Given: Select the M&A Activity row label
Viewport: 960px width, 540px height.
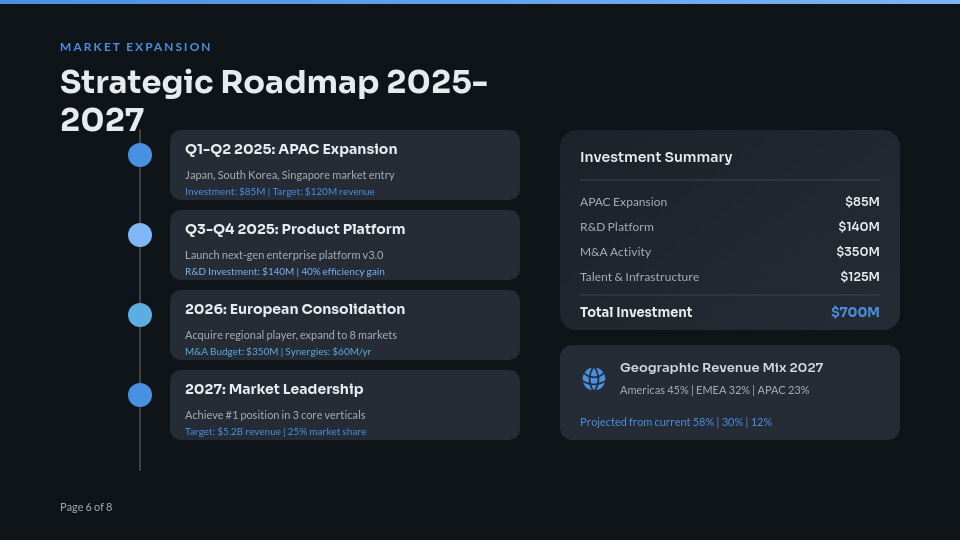Looking at the screenshot, I should coord(615,252).
